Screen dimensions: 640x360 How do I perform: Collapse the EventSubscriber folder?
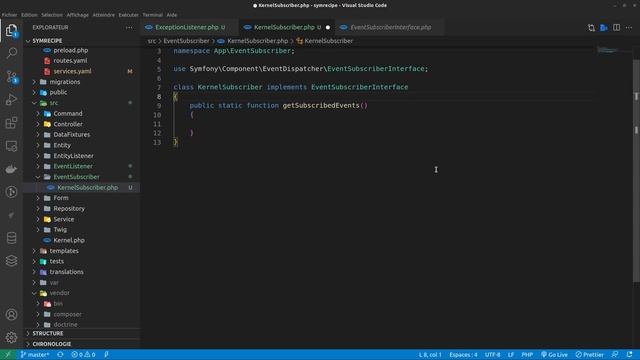[82, 177]
